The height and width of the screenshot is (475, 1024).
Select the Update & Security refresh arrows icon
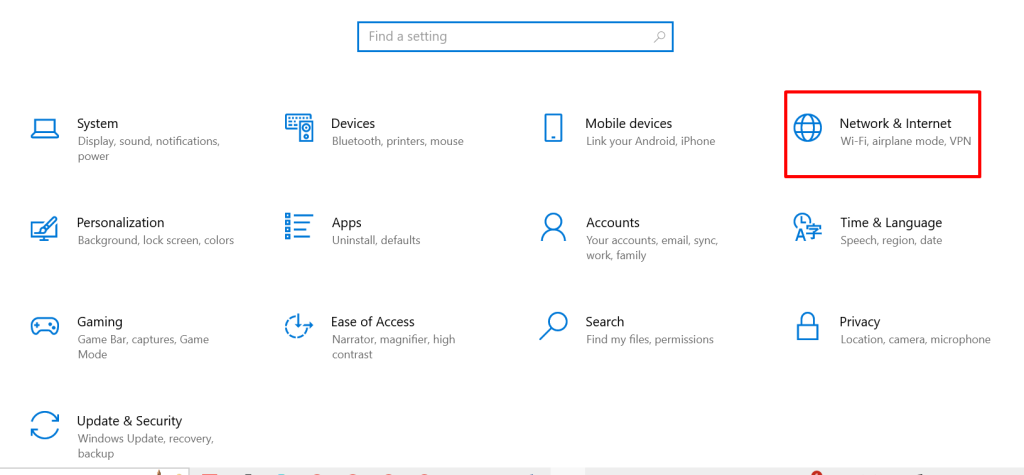tap(45, 425)
